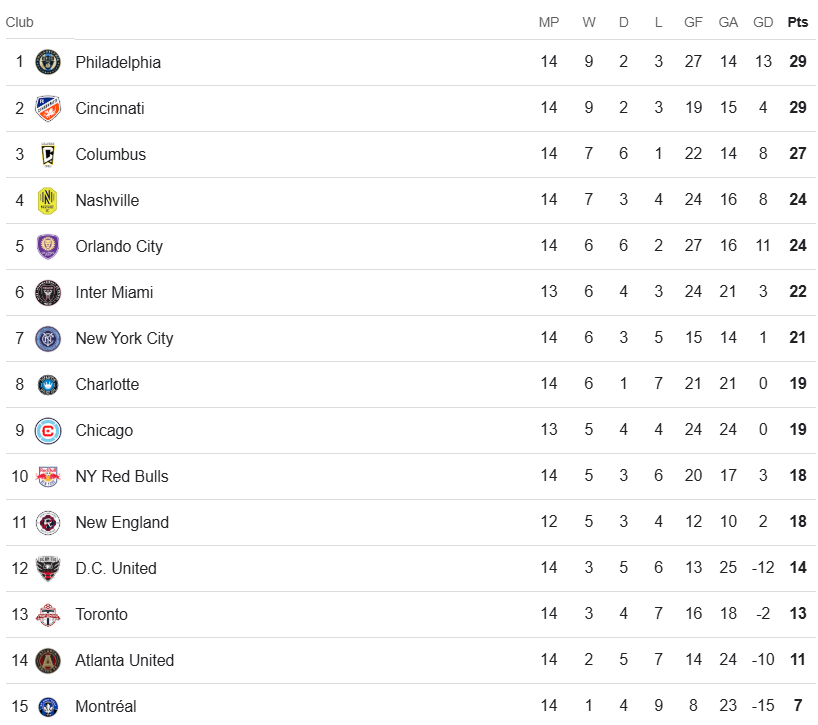Viewport: 818px width, 725px height.
Task: Select the Toronto team name
Action: coord(101,614)
